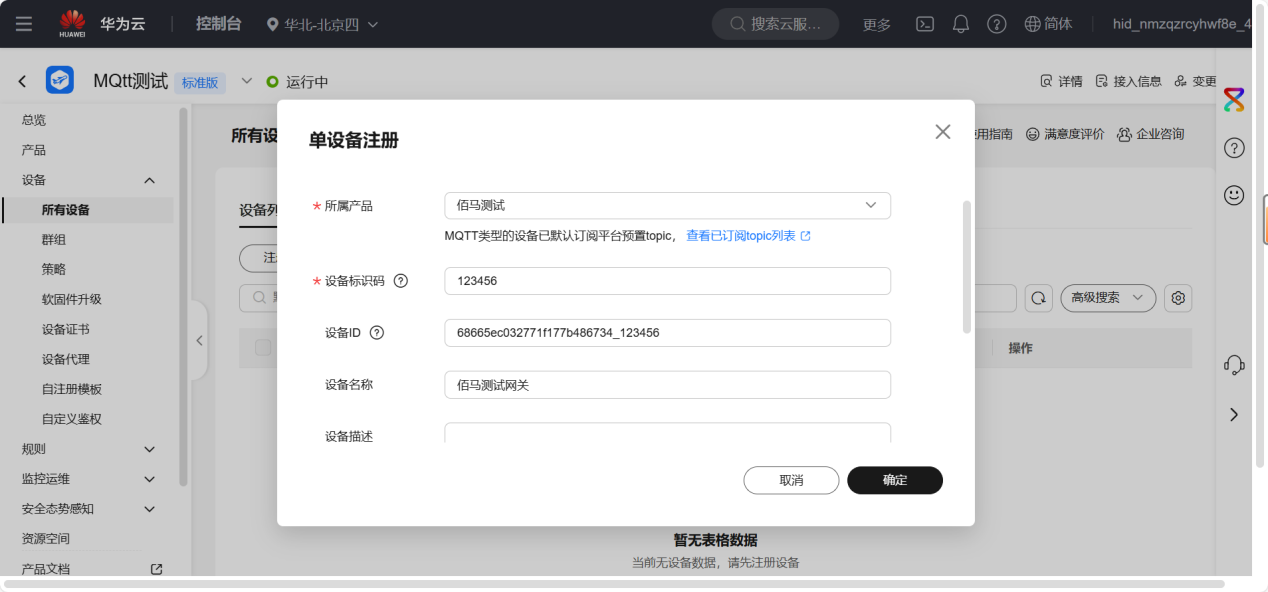Click the smiley feedback icon on right side
Viewport: 1268px width, 592px height.
coord(1233,195)
